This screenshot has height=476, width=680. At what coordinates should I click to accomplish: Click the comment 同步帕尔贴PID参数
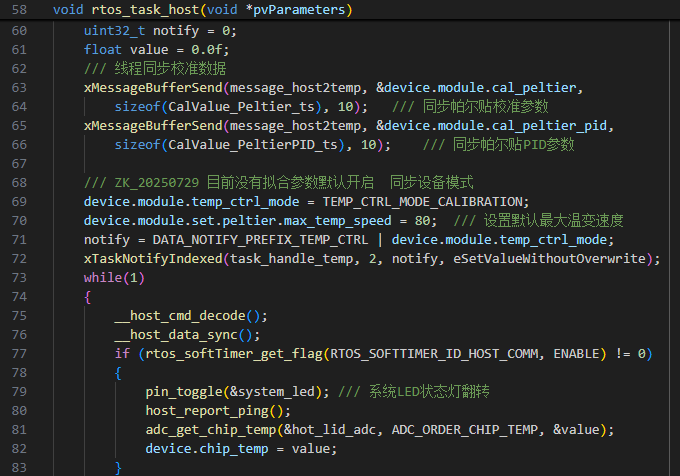tap(513, 145)
